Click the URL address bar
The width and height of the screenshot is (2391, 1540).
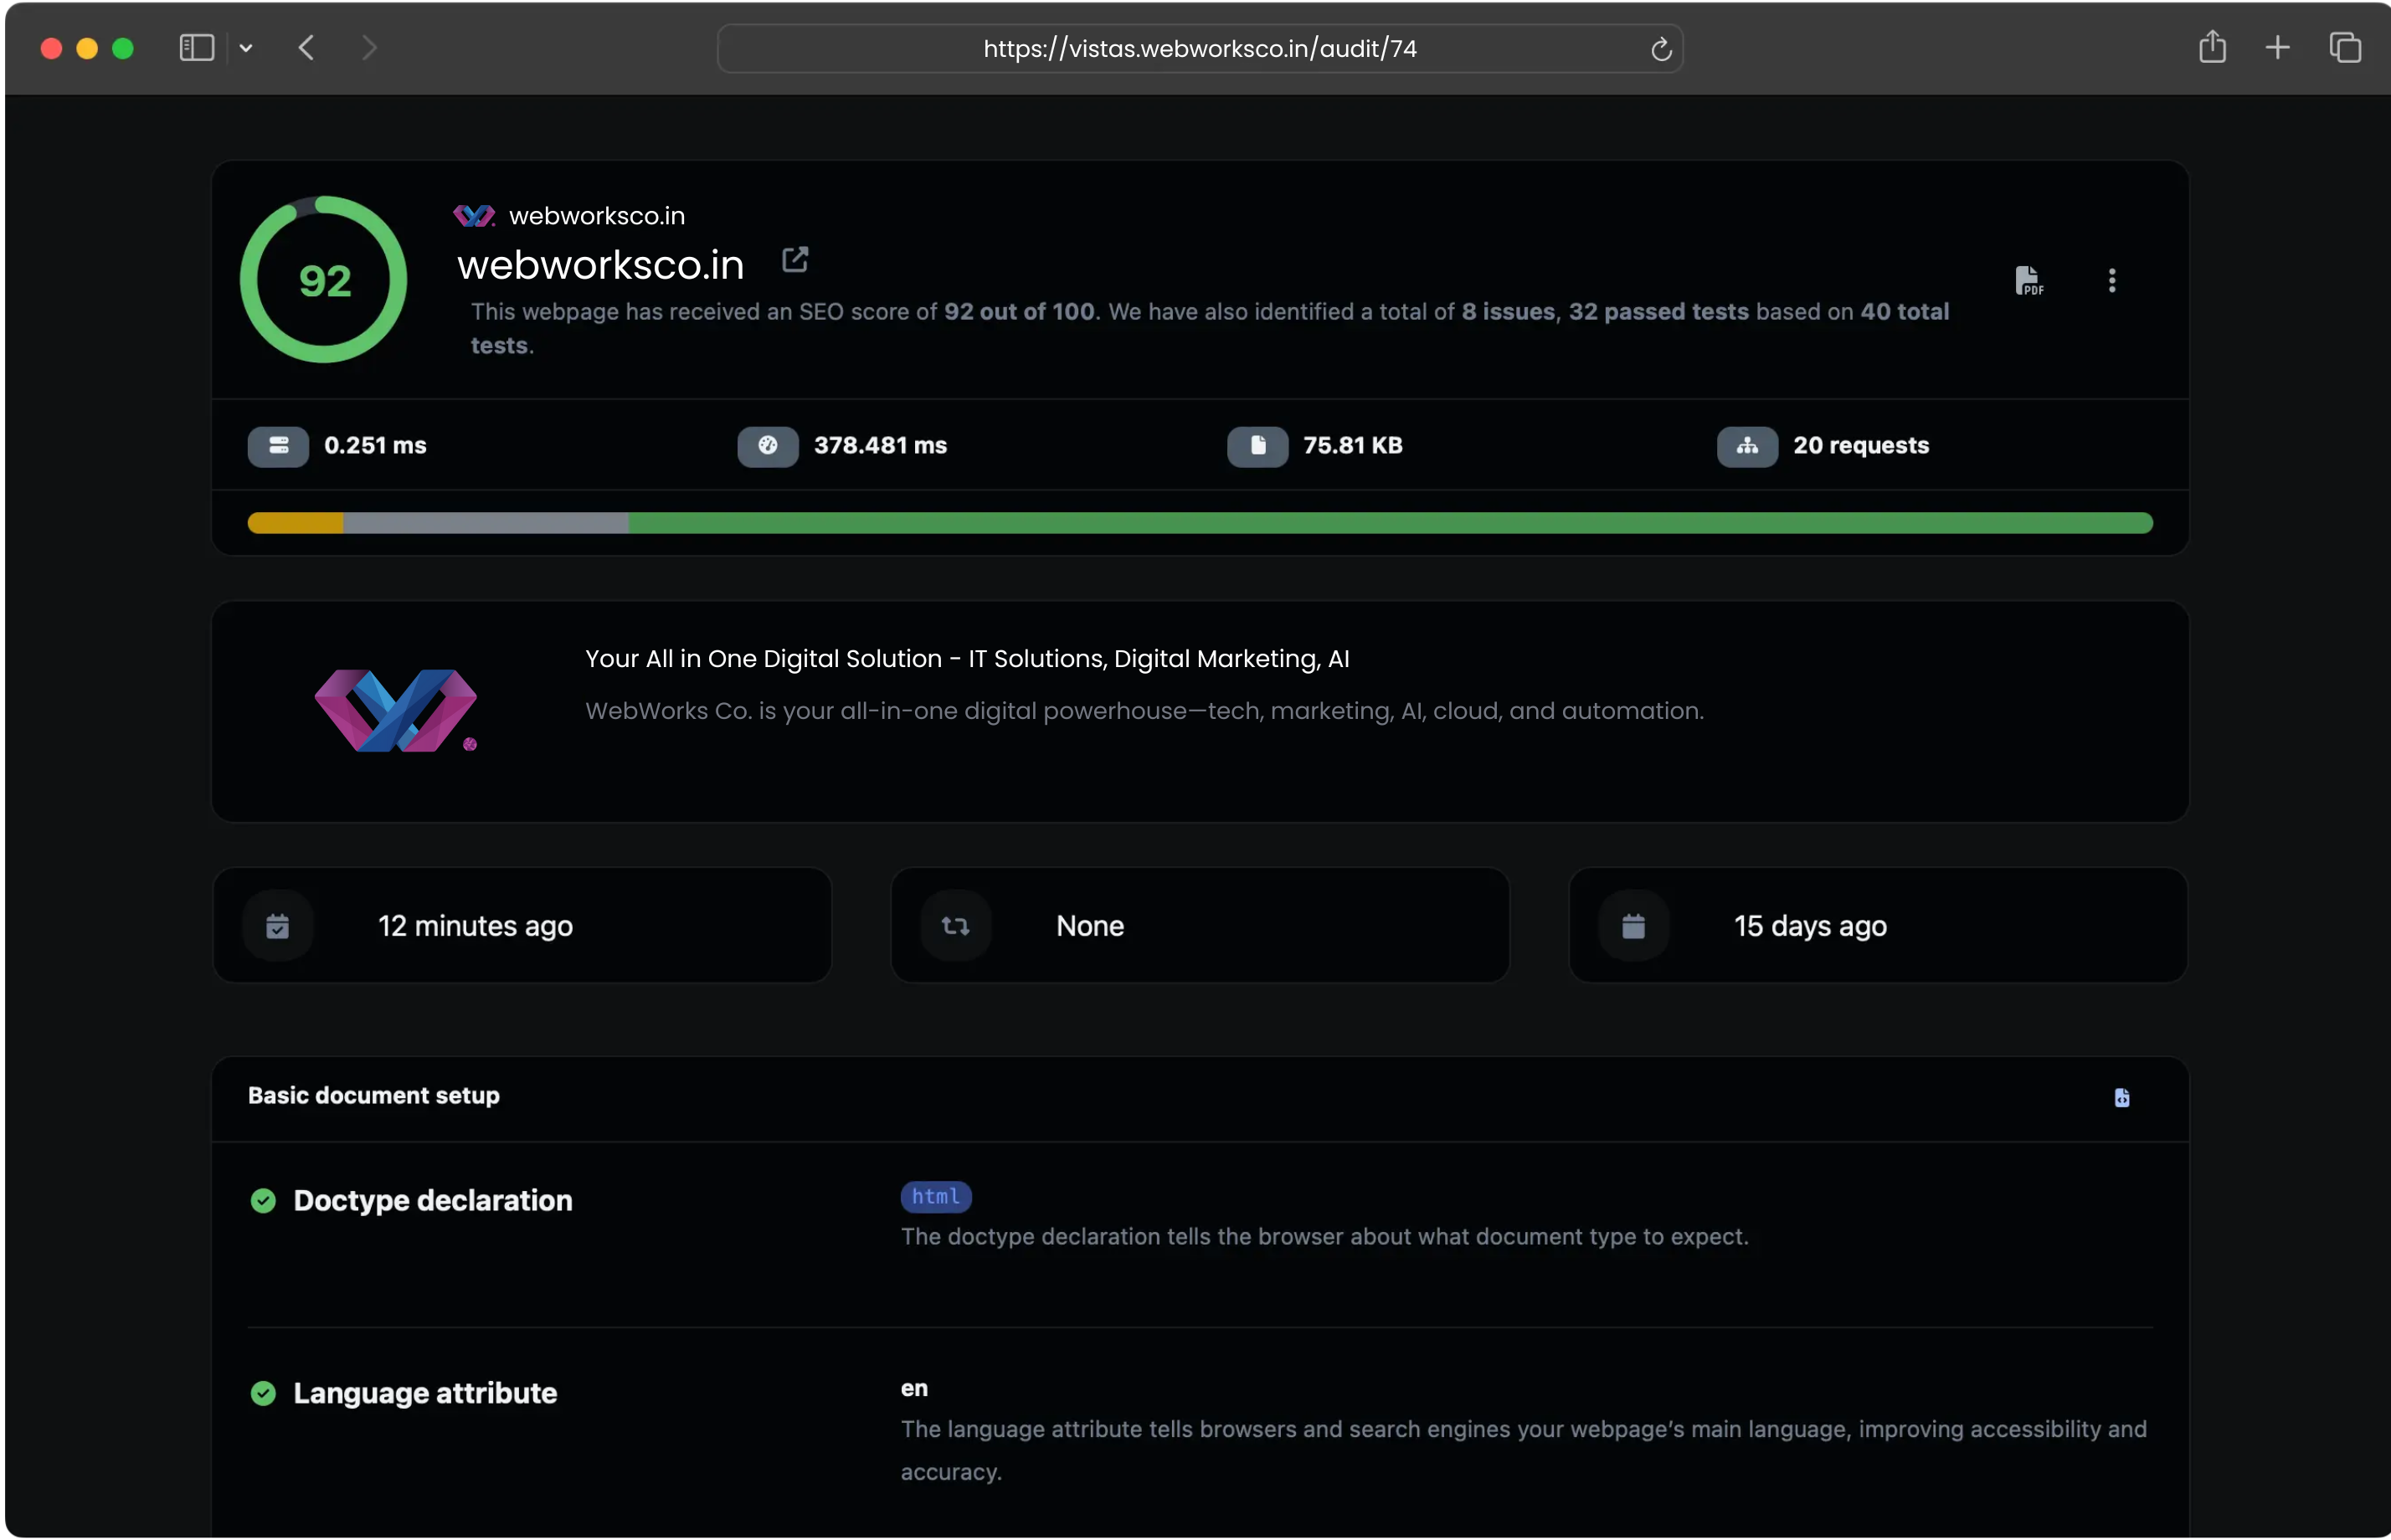click(1199, 48)
